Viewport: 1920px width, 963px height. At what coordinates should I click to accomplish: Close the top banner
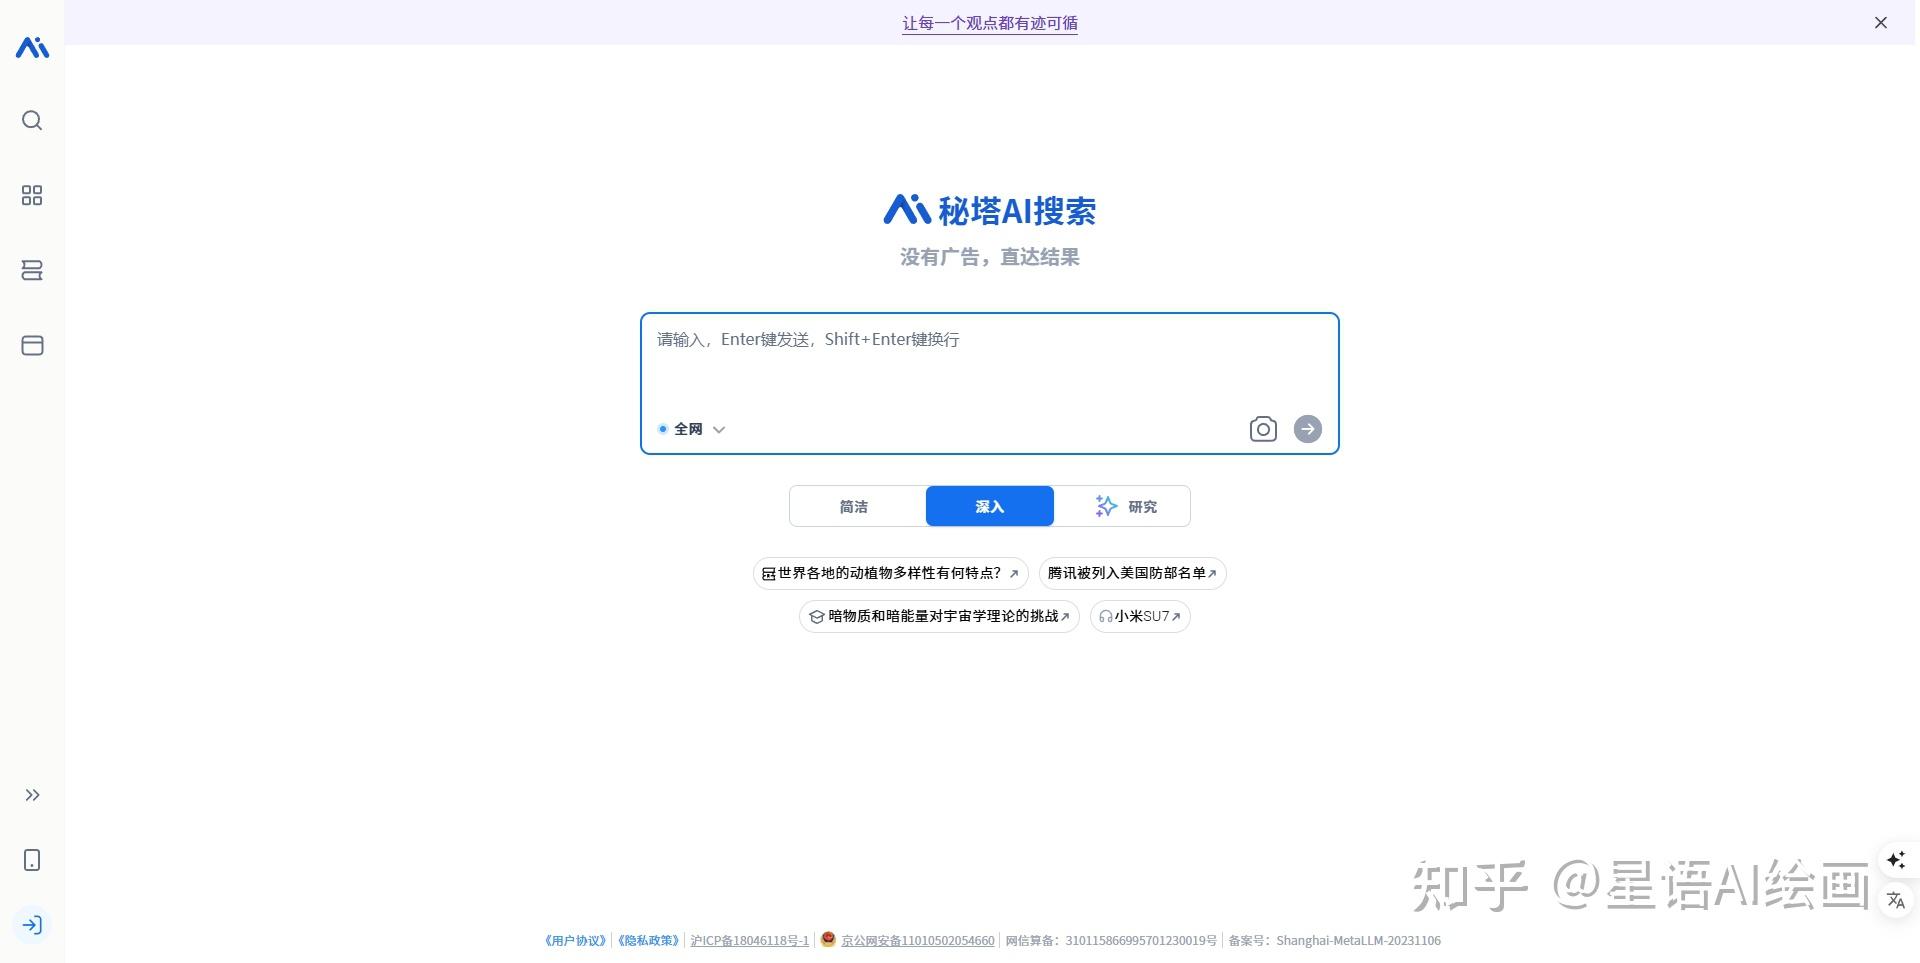1881,23
